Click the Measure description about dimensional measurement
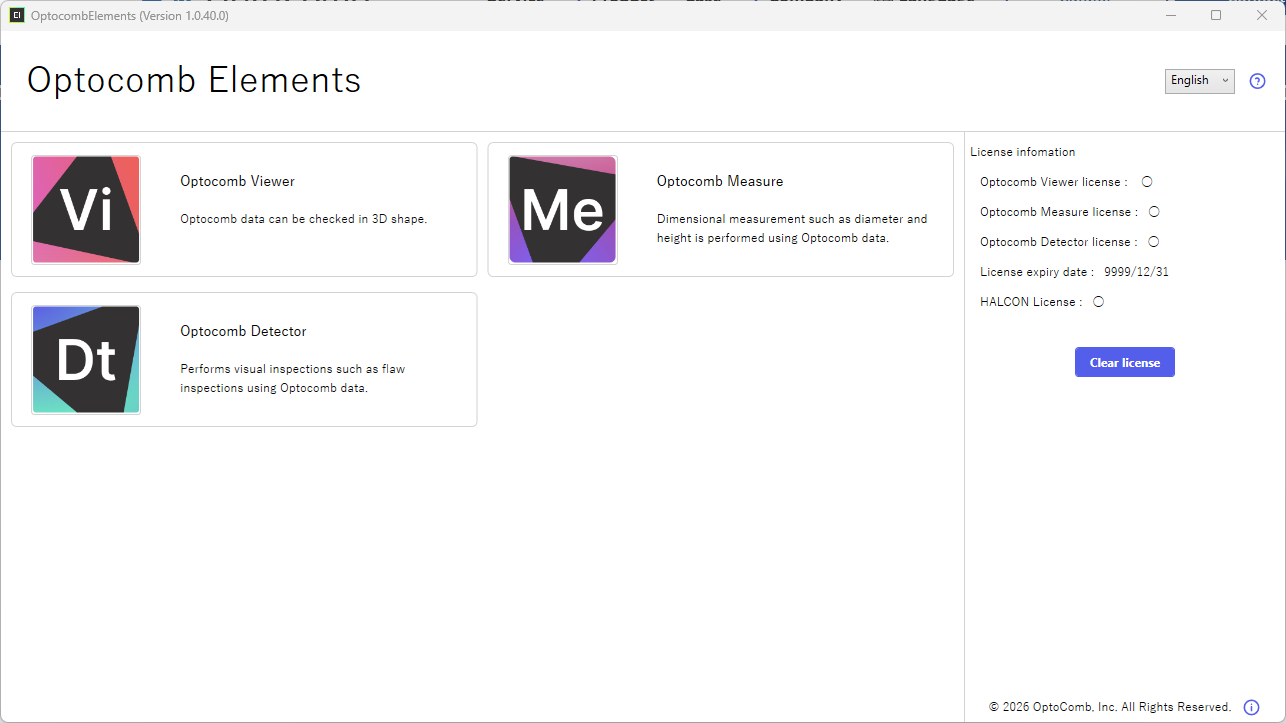1286x723 pixels. click(x=791, y=228)
